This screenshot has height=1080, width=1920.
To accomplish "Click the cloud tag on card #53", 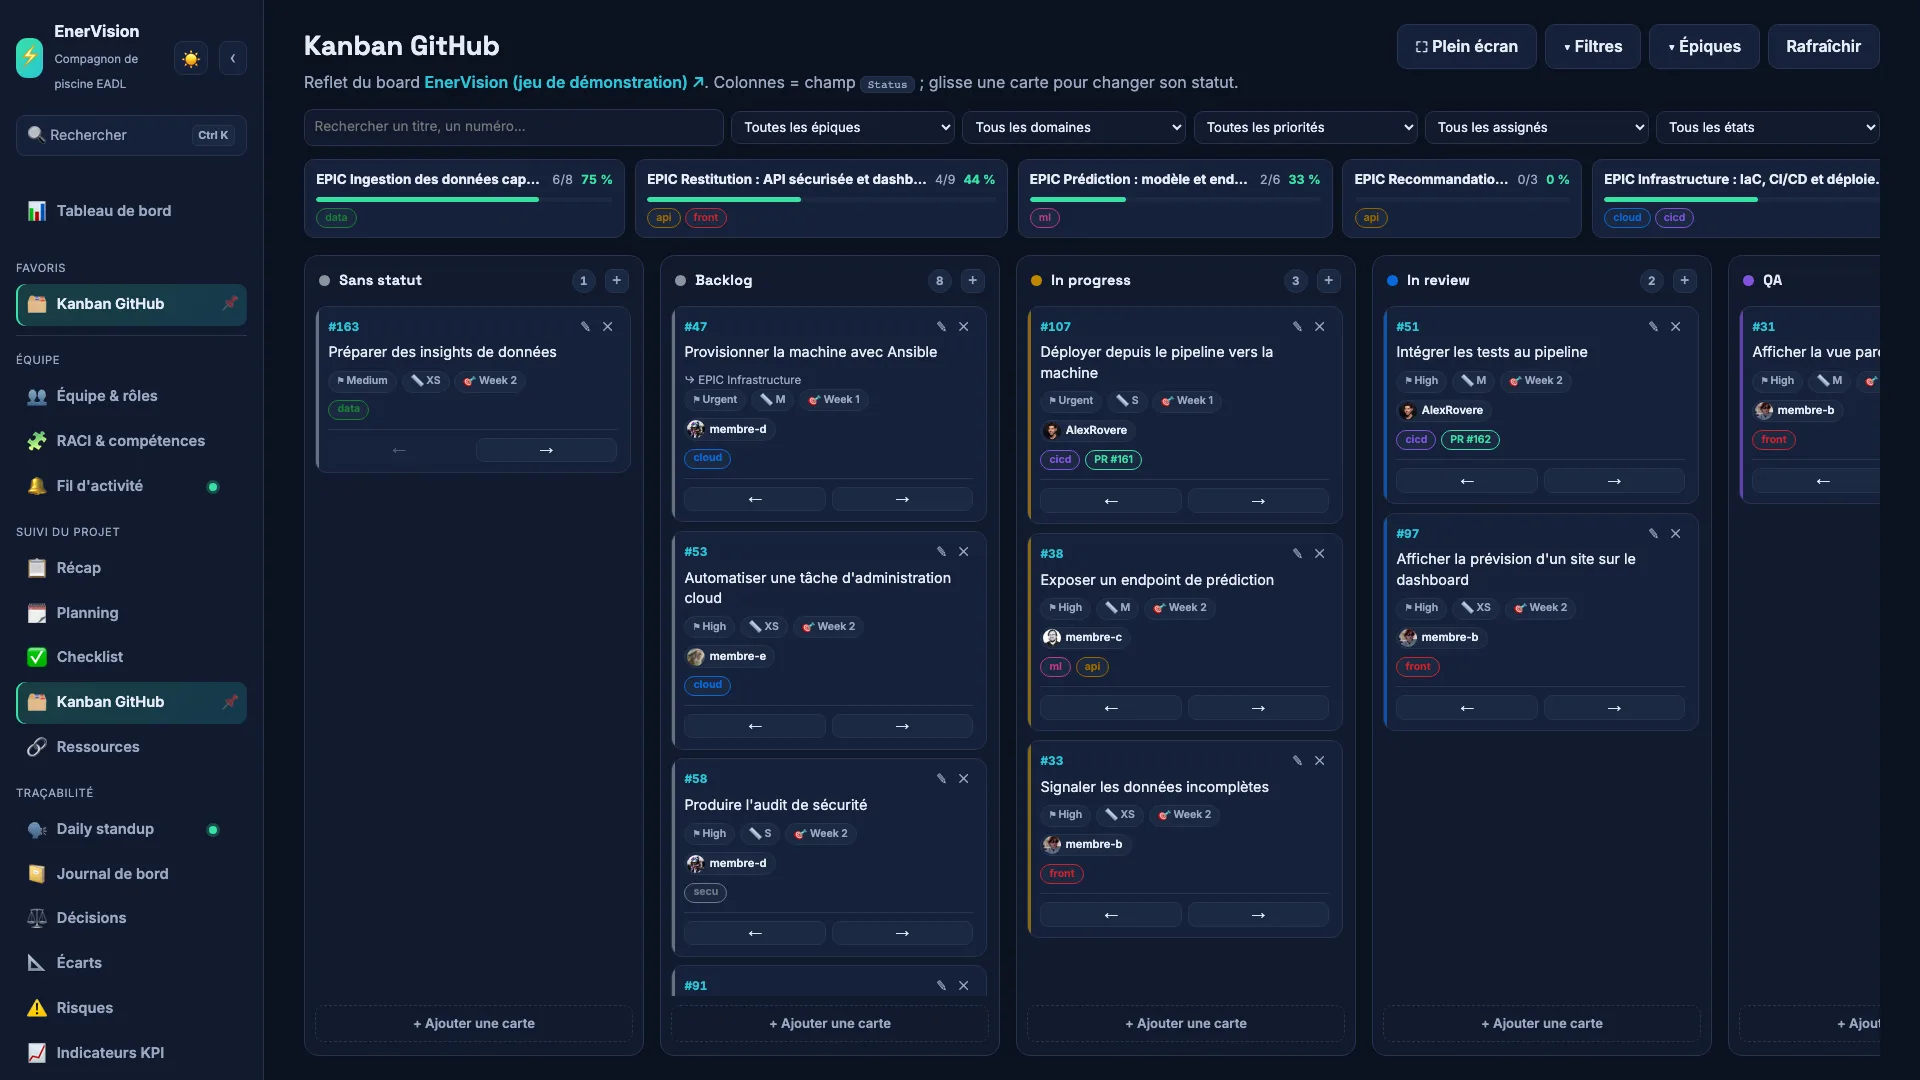I will pyautogui.click(x=707, y=685).
